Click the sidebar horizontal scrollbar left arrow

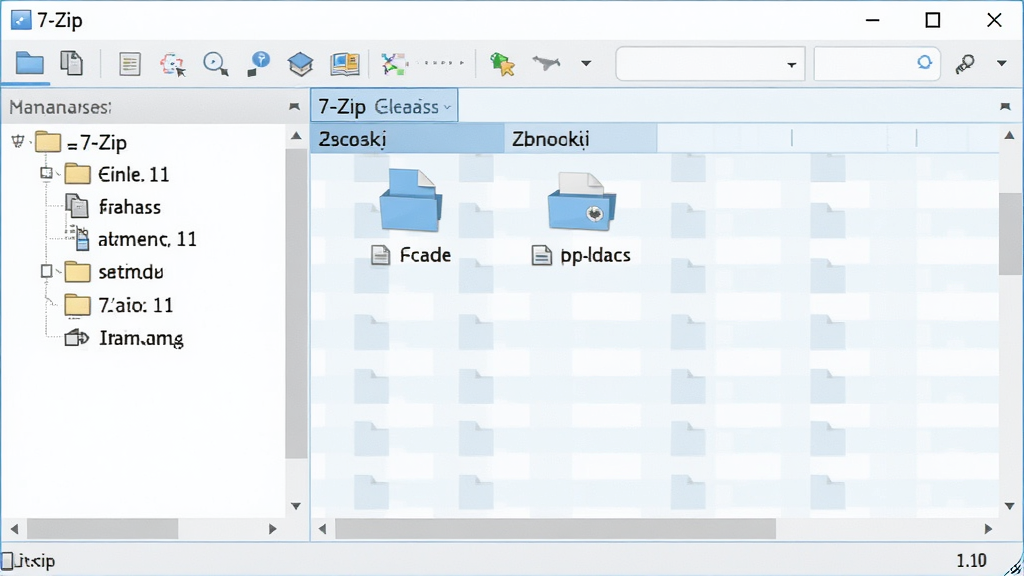[x=14, y=529]
